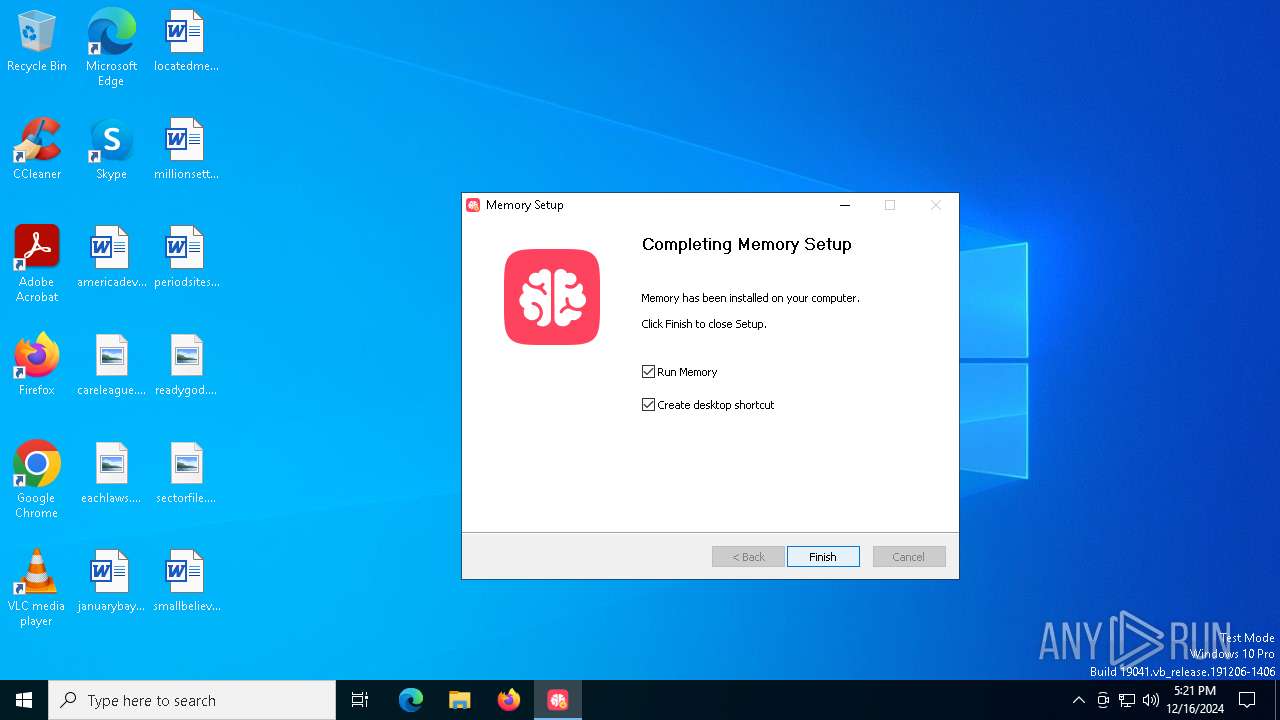This screenshot has width=1280, height=720.
Task: Select the eachlaws image file icon
Action: pyautogui.click(x=111, y=473)
